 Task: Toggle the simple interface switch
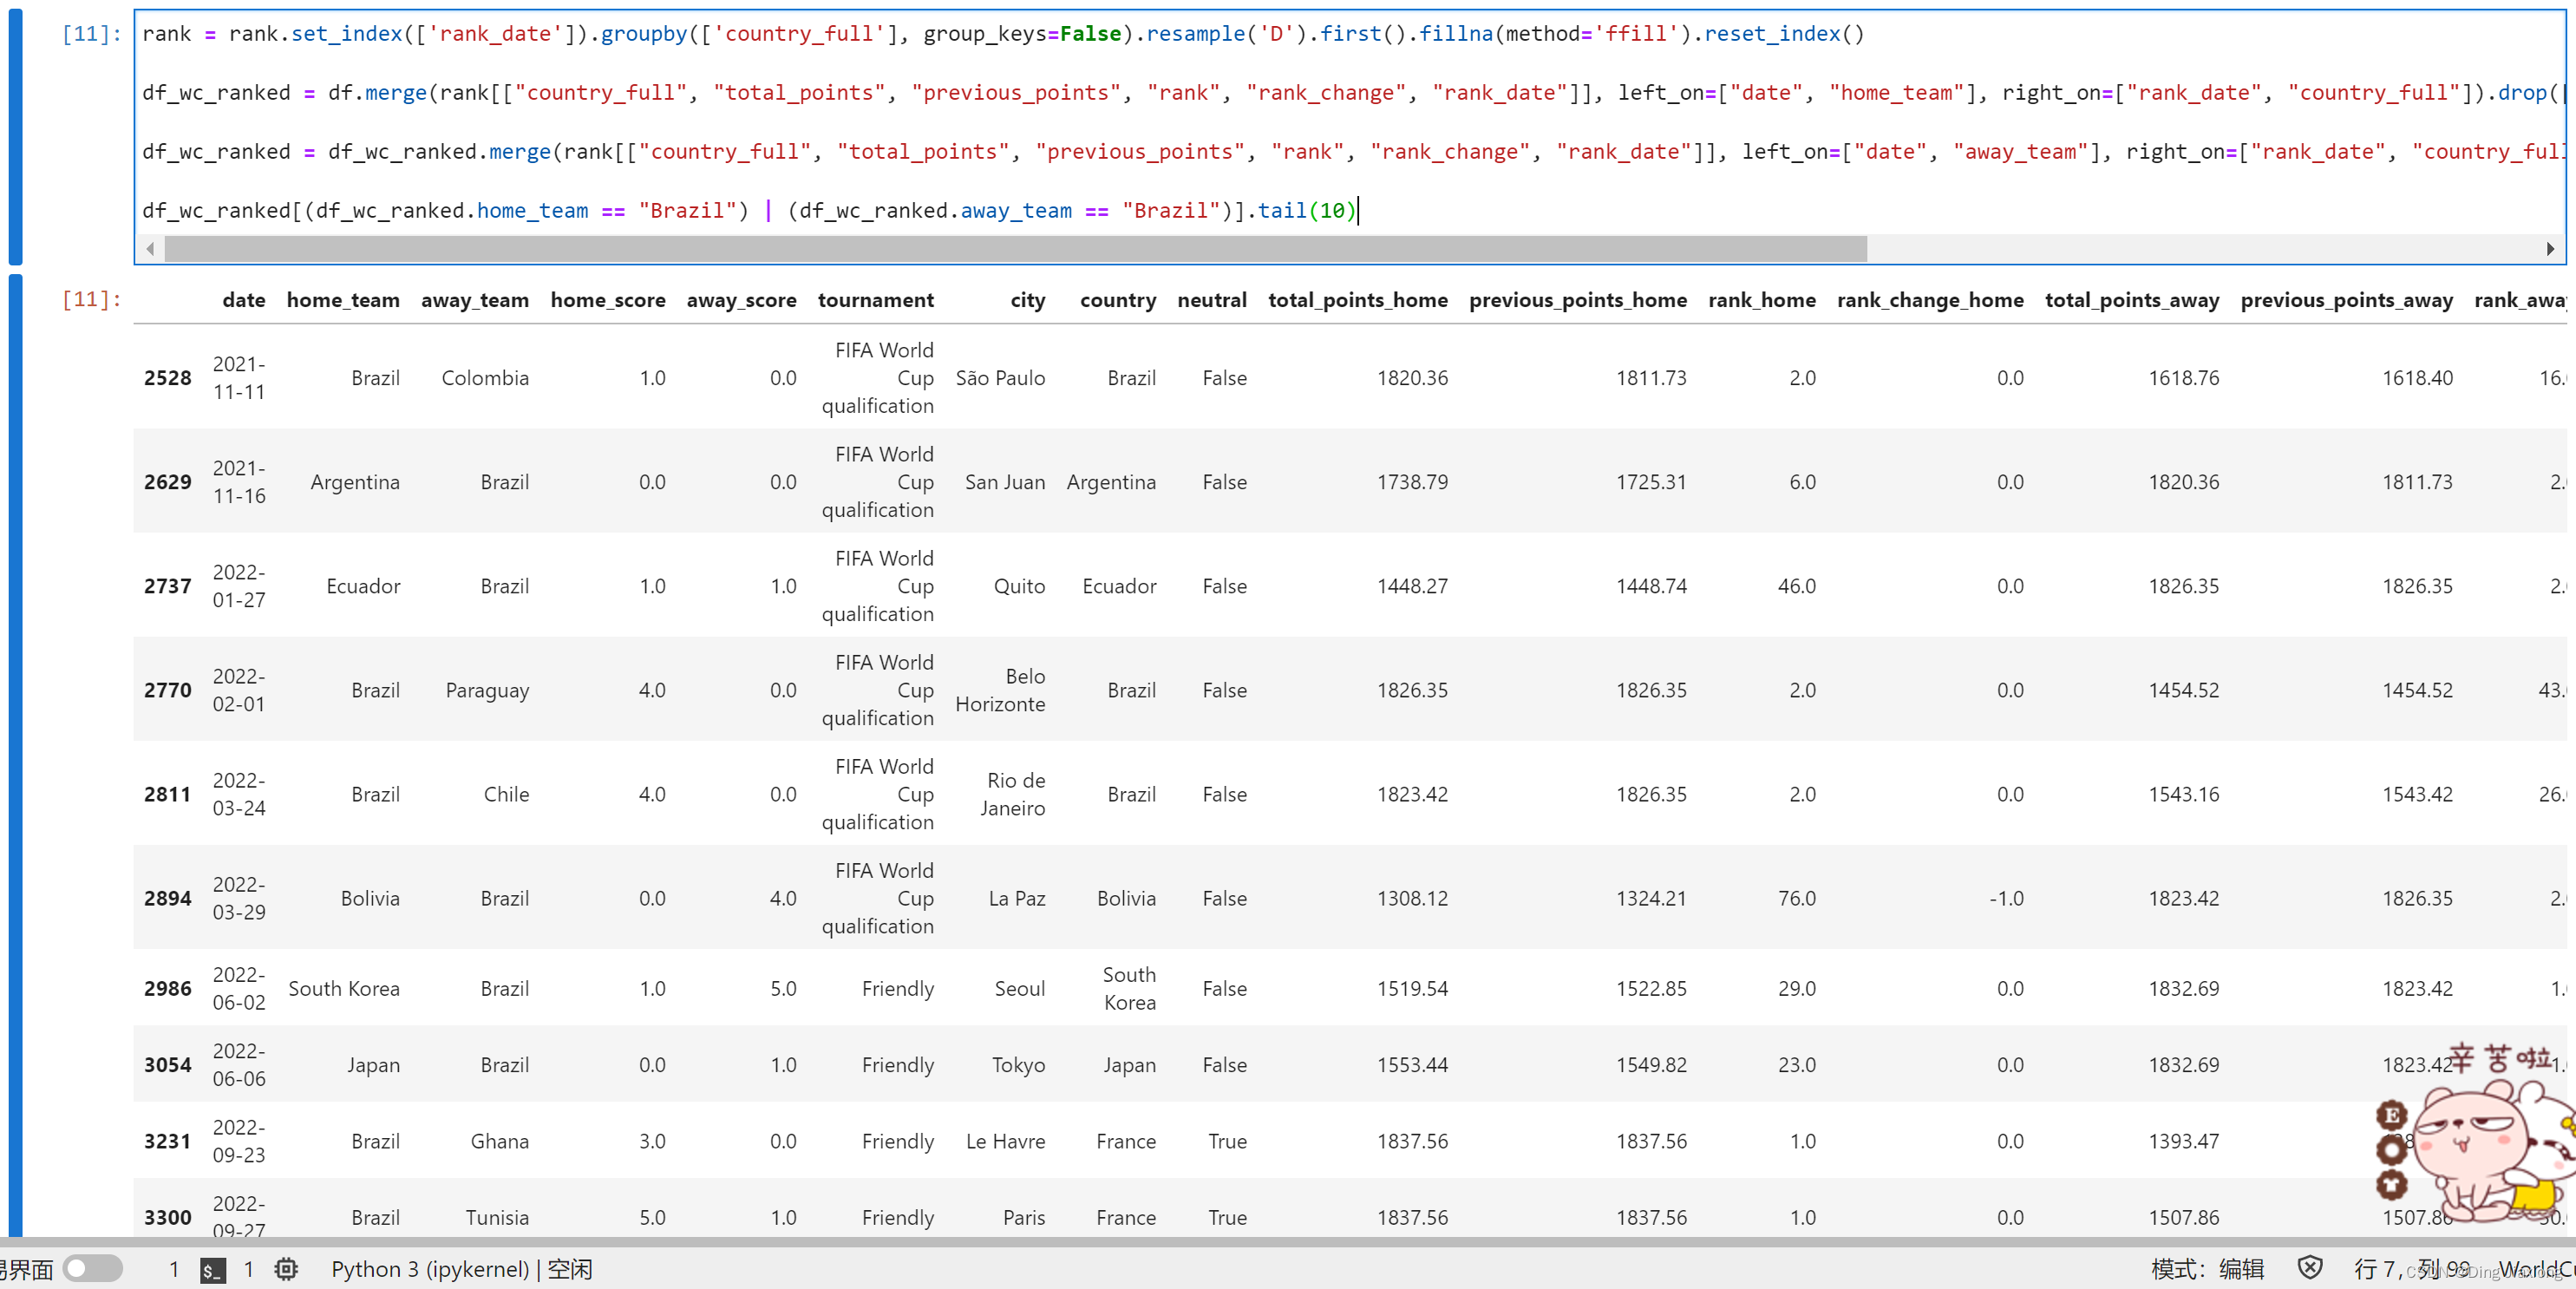(x=92, y=1268)
